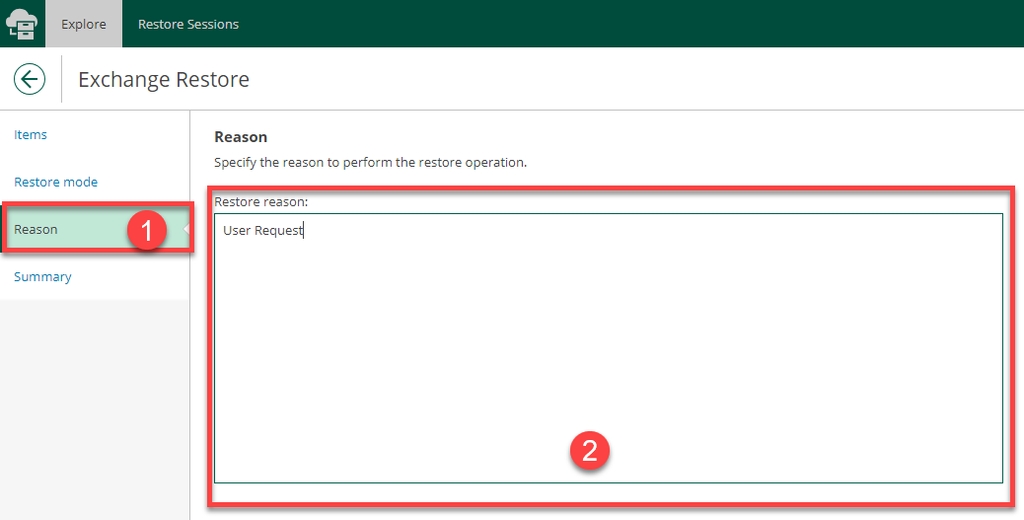Click the Veeam logo icon

click(x=22, y=24)
